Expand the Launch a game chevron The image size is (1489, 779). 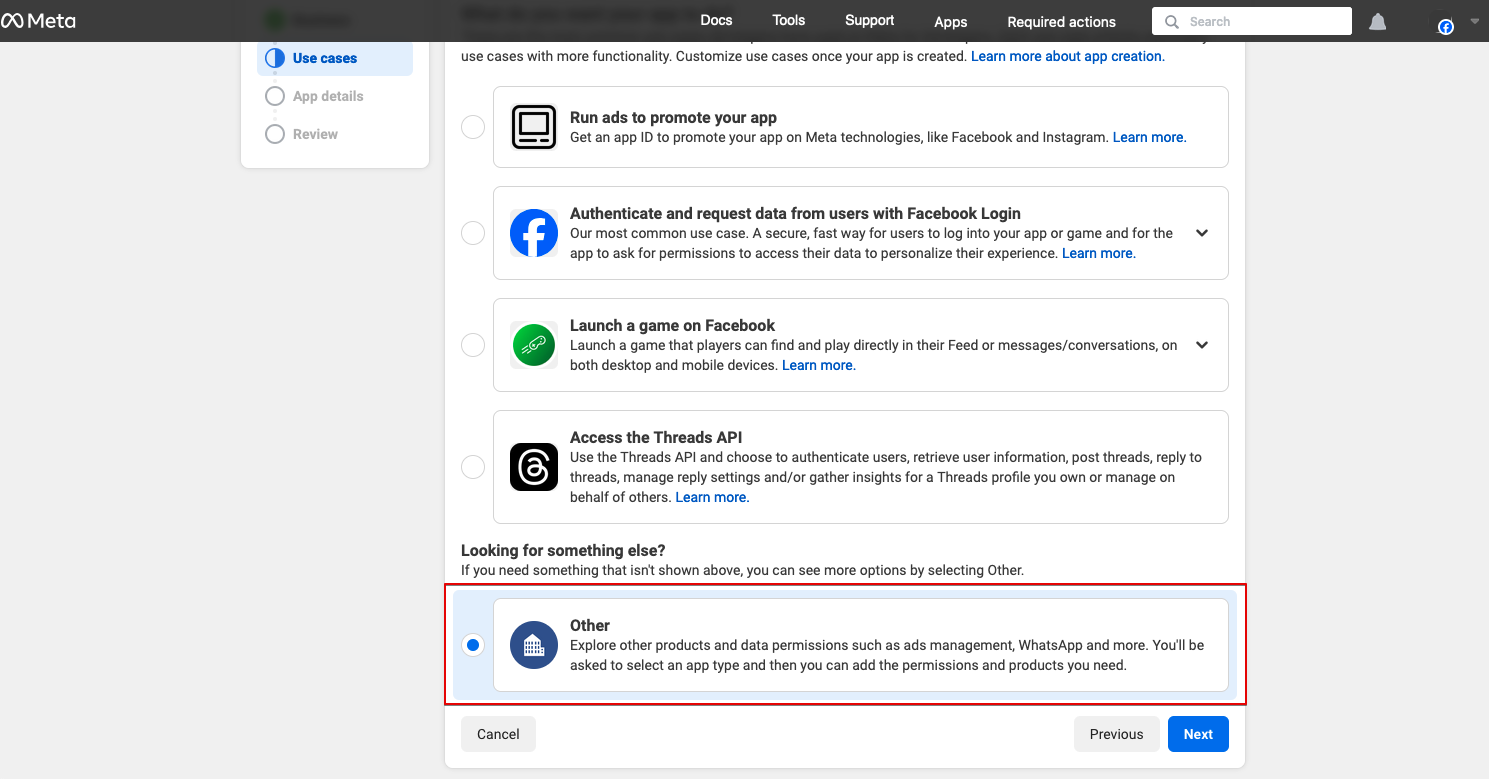coord(1202,345)
